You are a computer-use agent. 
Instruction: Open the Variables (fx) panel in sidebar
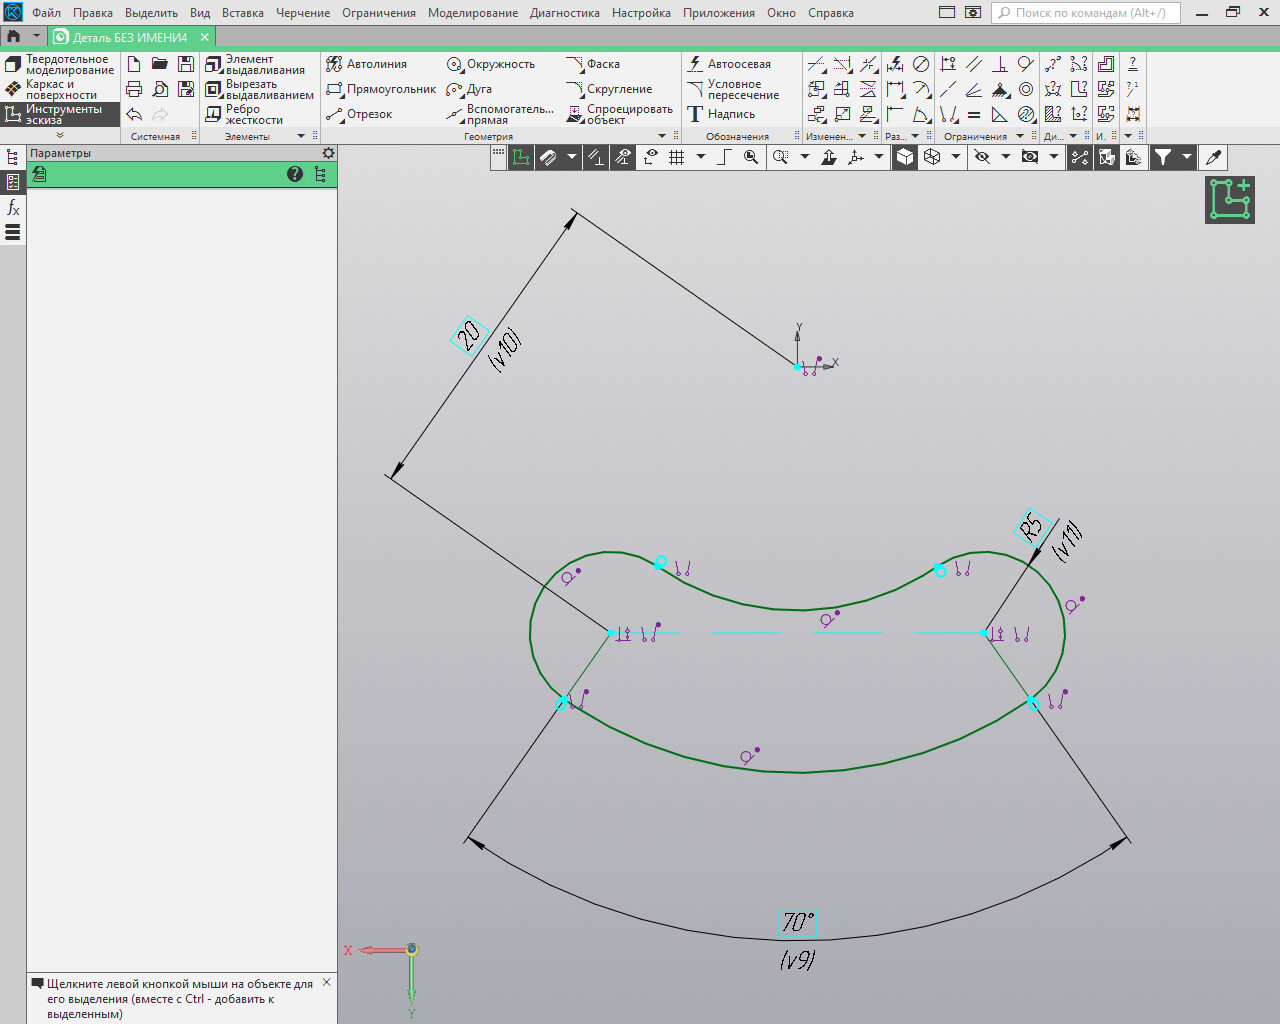pos(13,207)
